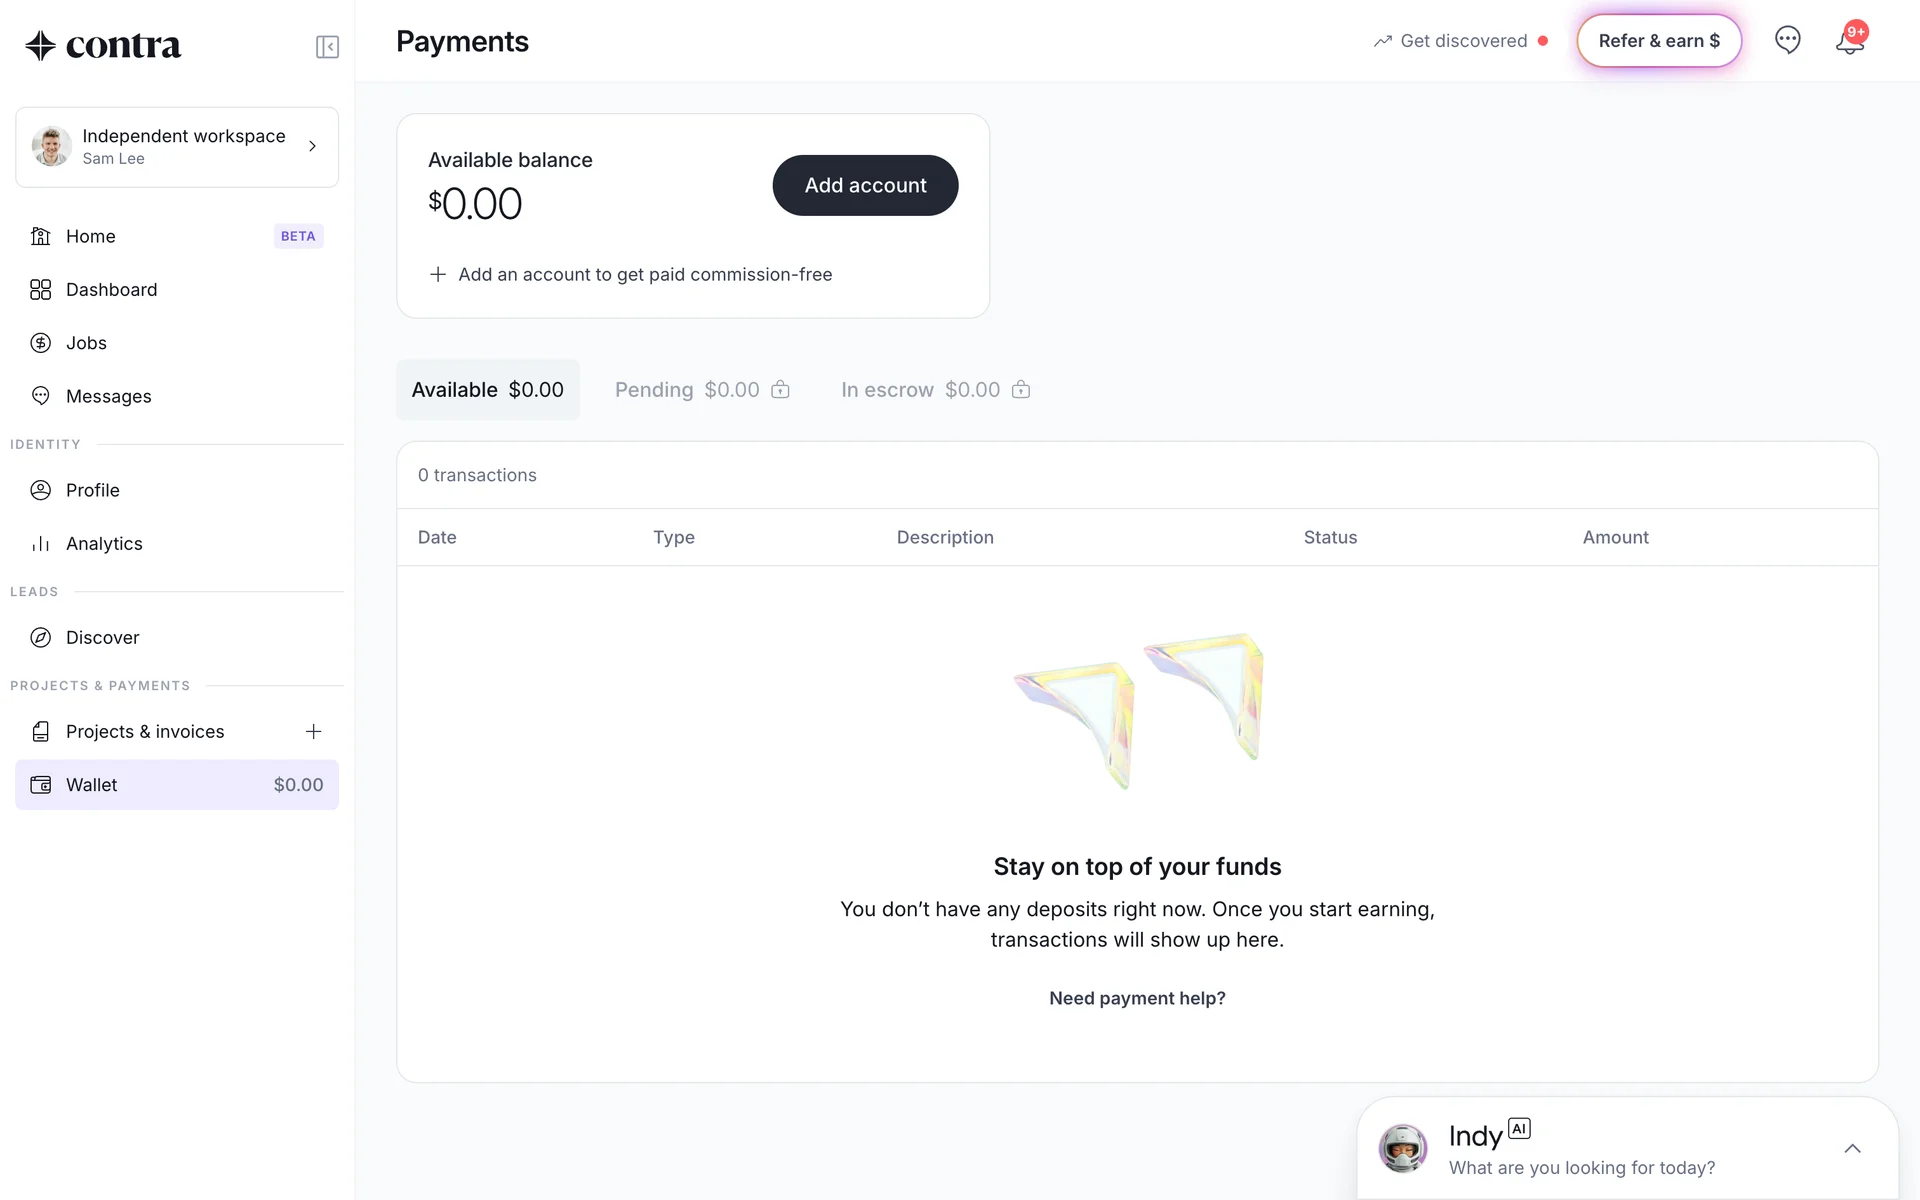Click the Contra logo

103,46
